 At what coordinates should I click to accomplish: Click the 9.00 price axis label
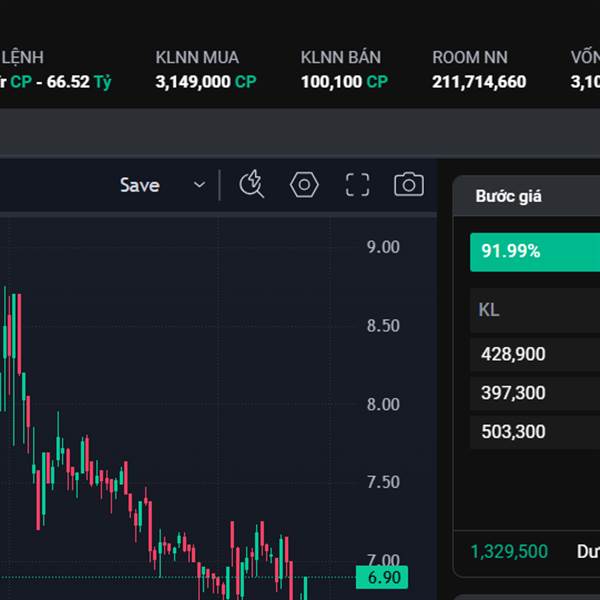click(383, 247)
